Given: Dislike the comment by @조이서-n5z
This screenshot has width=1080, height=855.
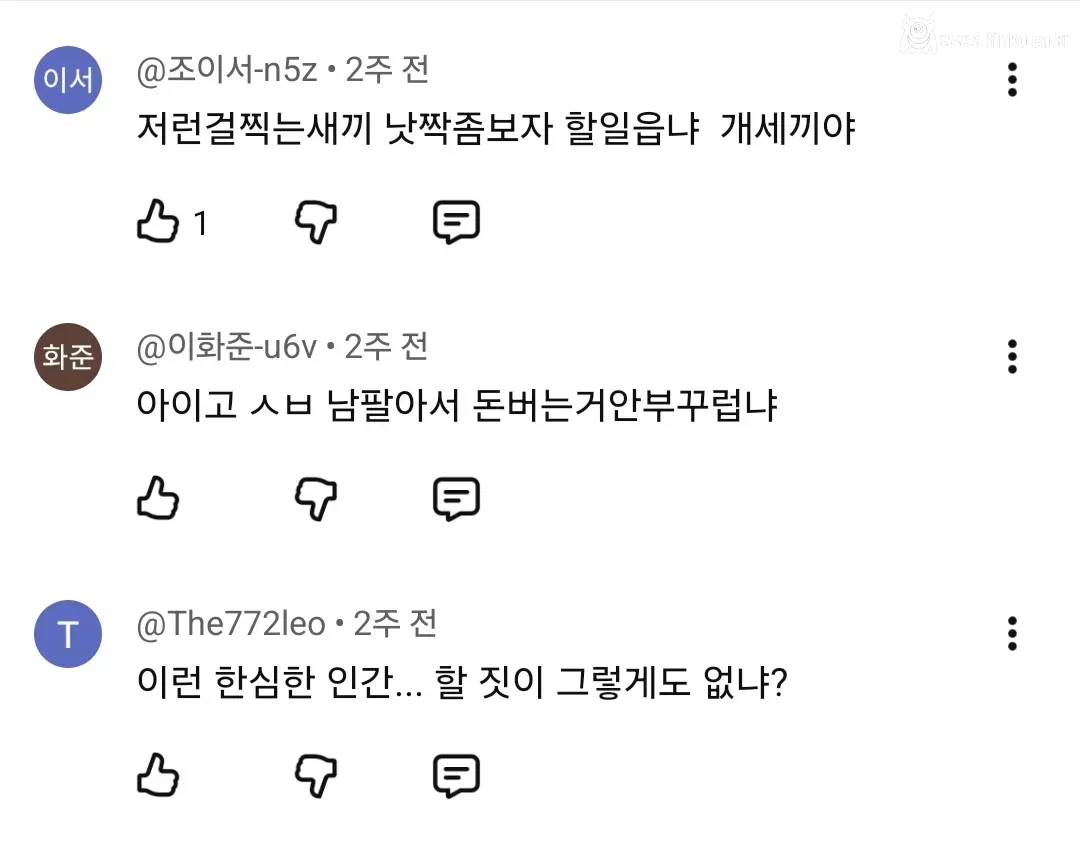Looking at the screenshot, I should pos(316,222).
